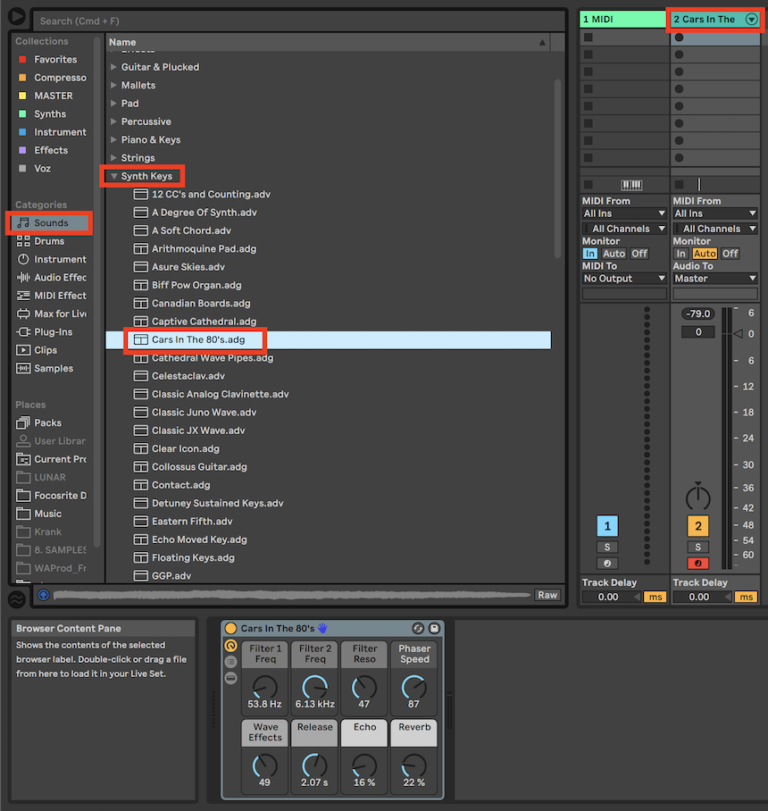Expand the Piano & Keys folder
This screenshot has width=768, height=811.
click(113, 140)
